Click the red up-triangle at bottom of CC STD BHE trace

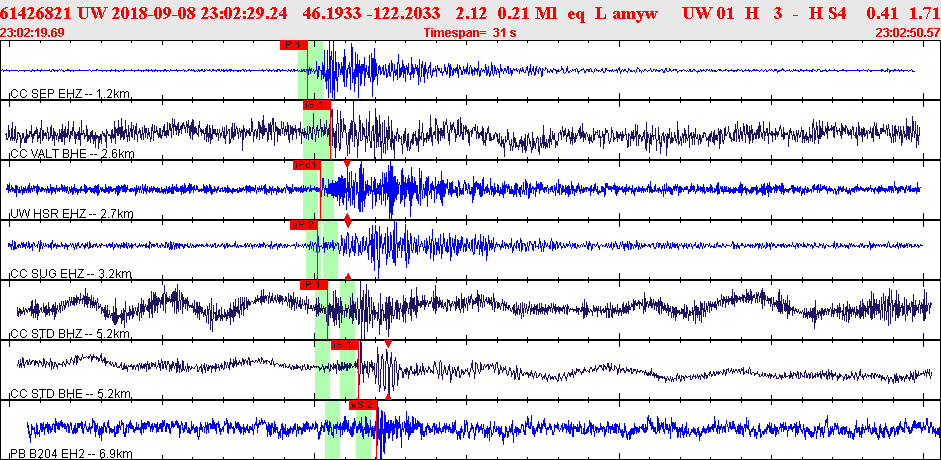point(388,396)
